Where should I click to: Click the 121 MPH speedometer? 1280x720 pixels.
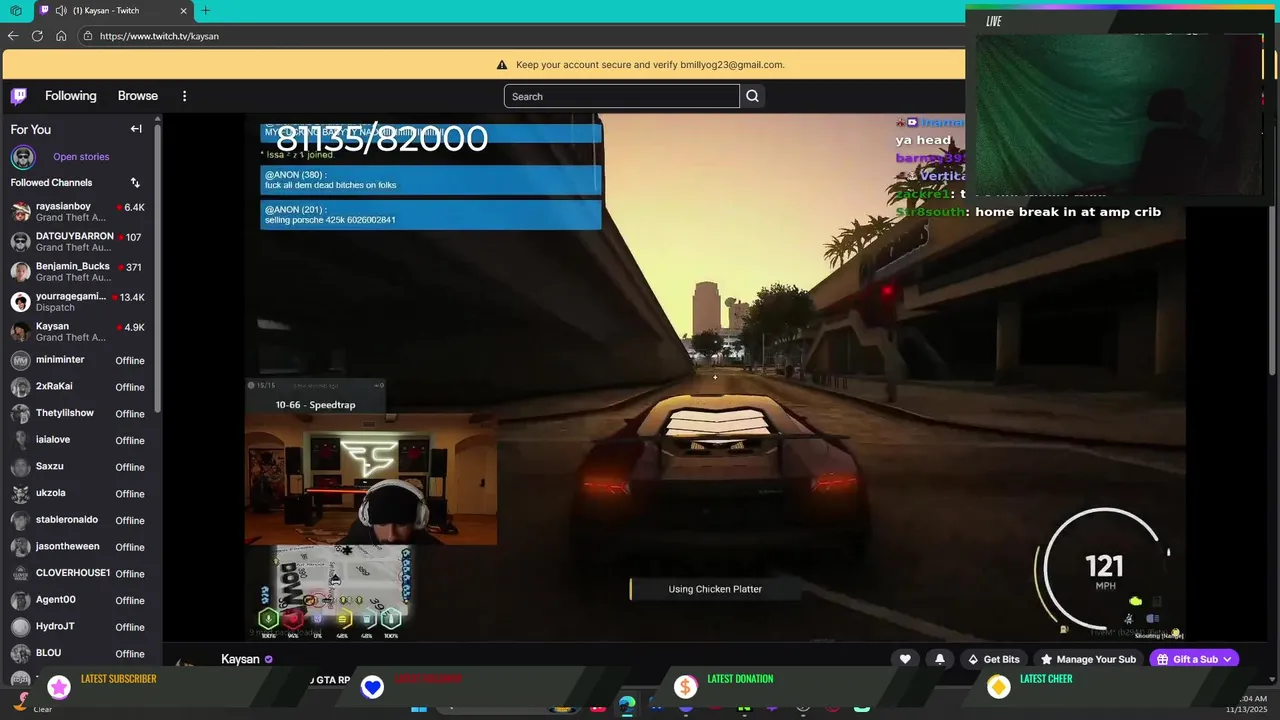pyautogui.click(x=1104, y=570)
